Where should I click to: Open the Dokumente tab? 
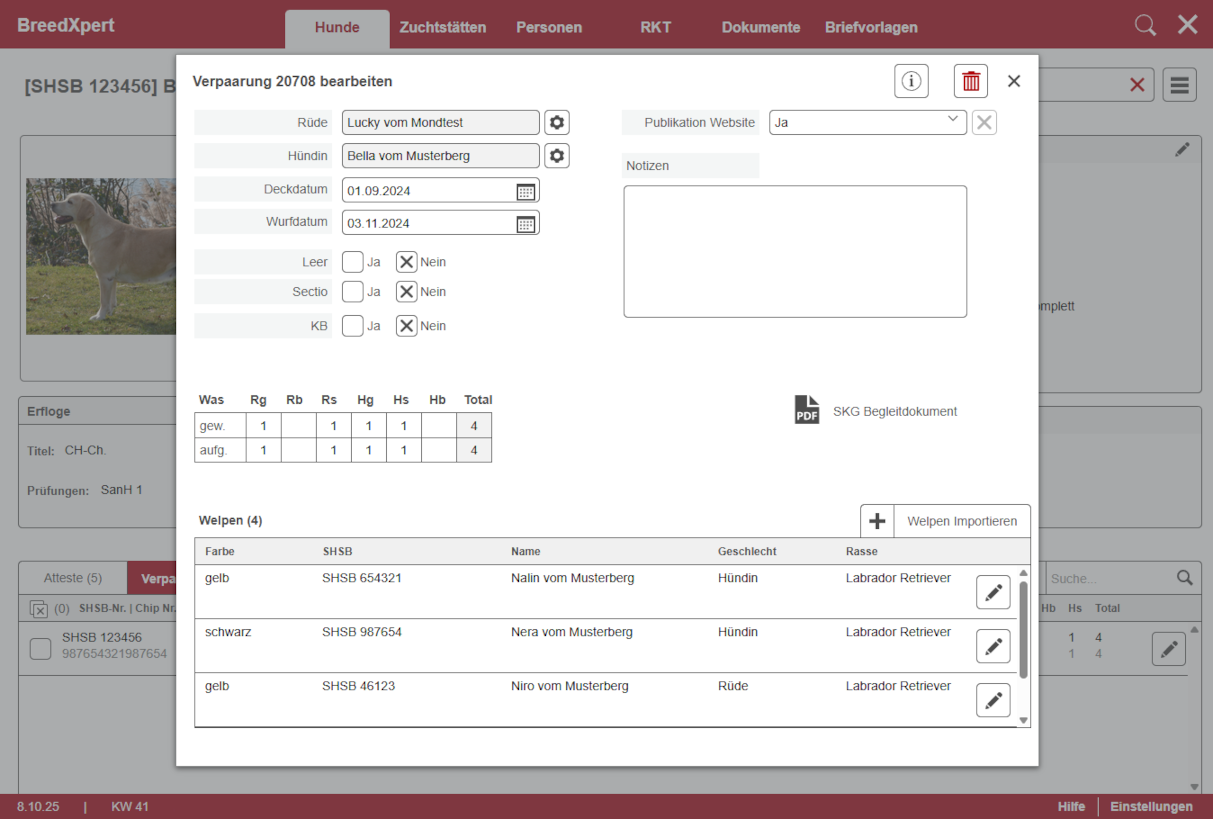tap(761, 27)
